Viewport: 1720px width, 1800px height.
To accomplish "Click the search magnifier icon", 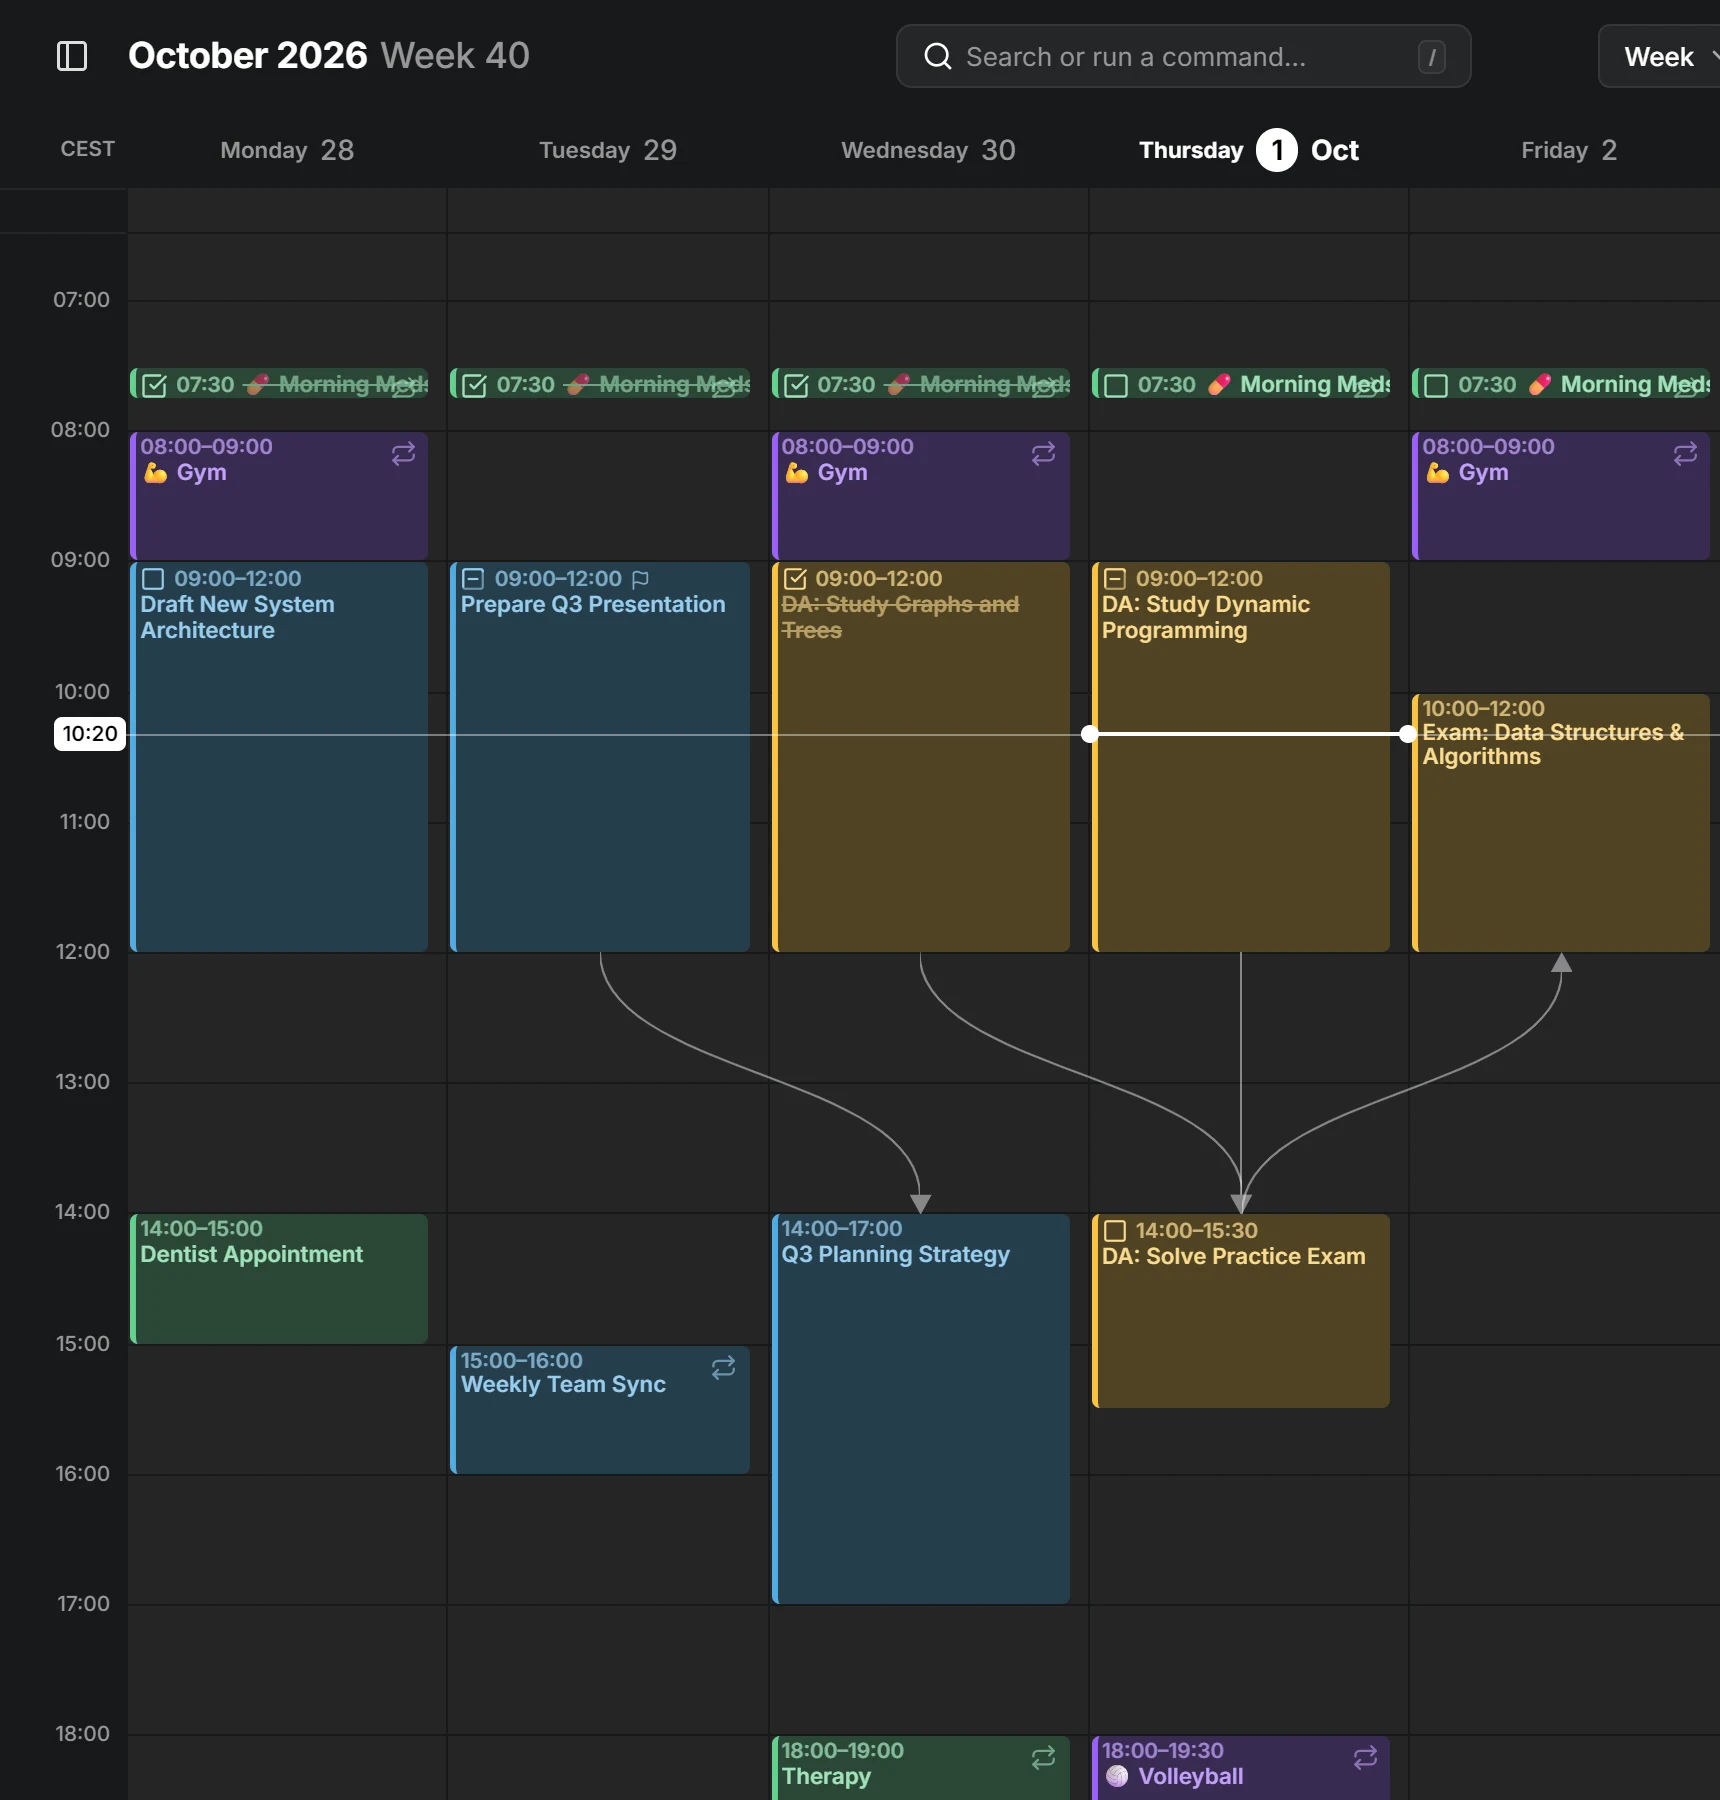I will pyautogui.click(x=937, y=56).
